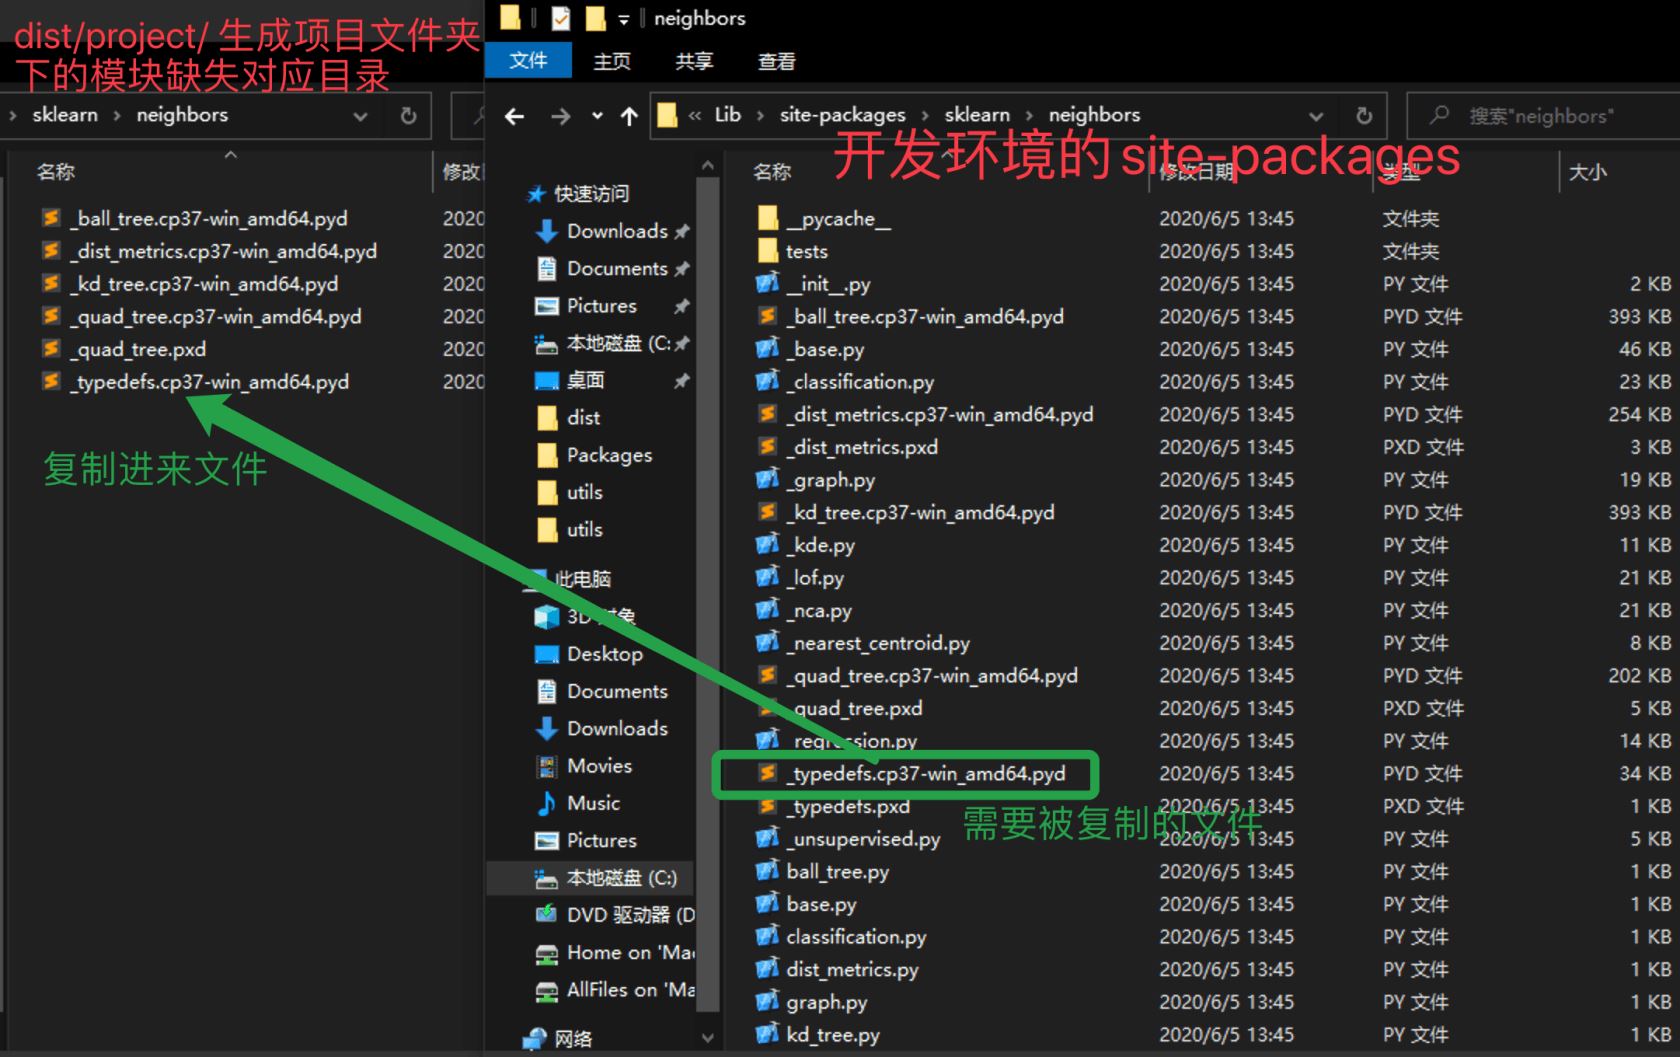This screenshot has height=1057, width=1680.
Task: Click the Music note icon
Action: 547,803
